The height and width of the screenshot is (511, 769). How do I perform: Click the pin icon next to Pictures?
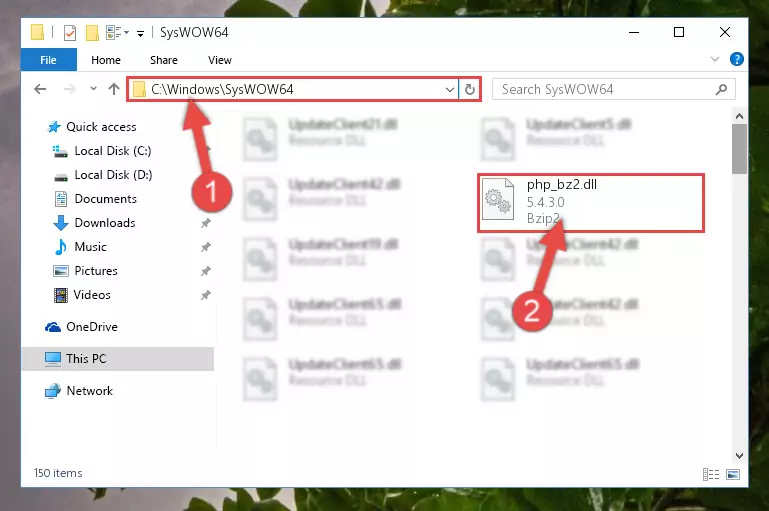205,271
